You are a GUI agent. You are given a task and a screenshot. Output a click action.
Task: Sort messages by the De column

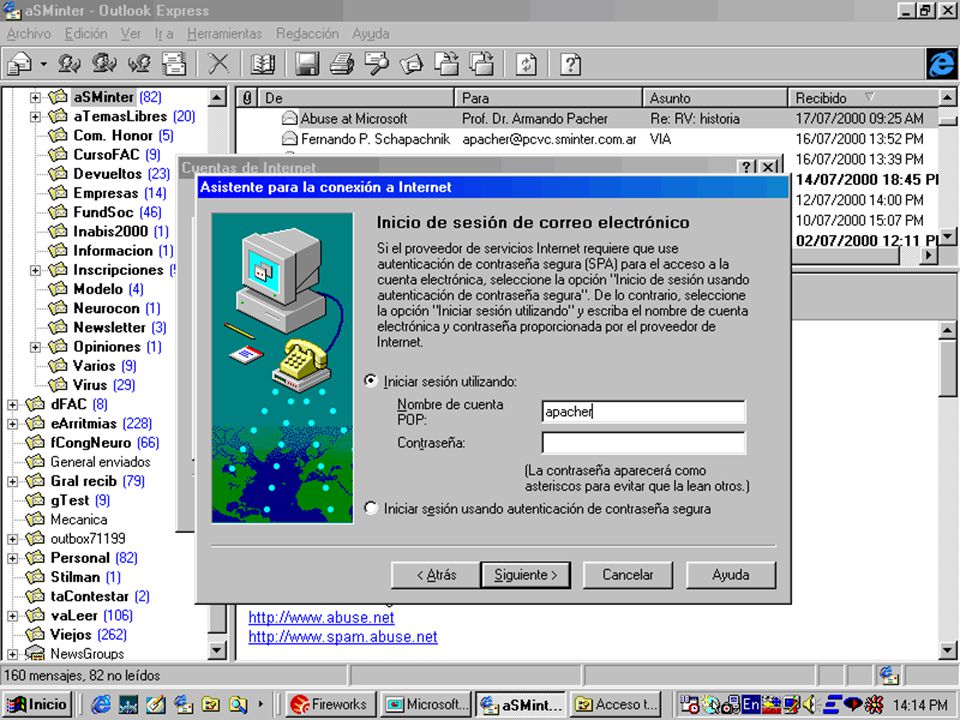(356, 98)
